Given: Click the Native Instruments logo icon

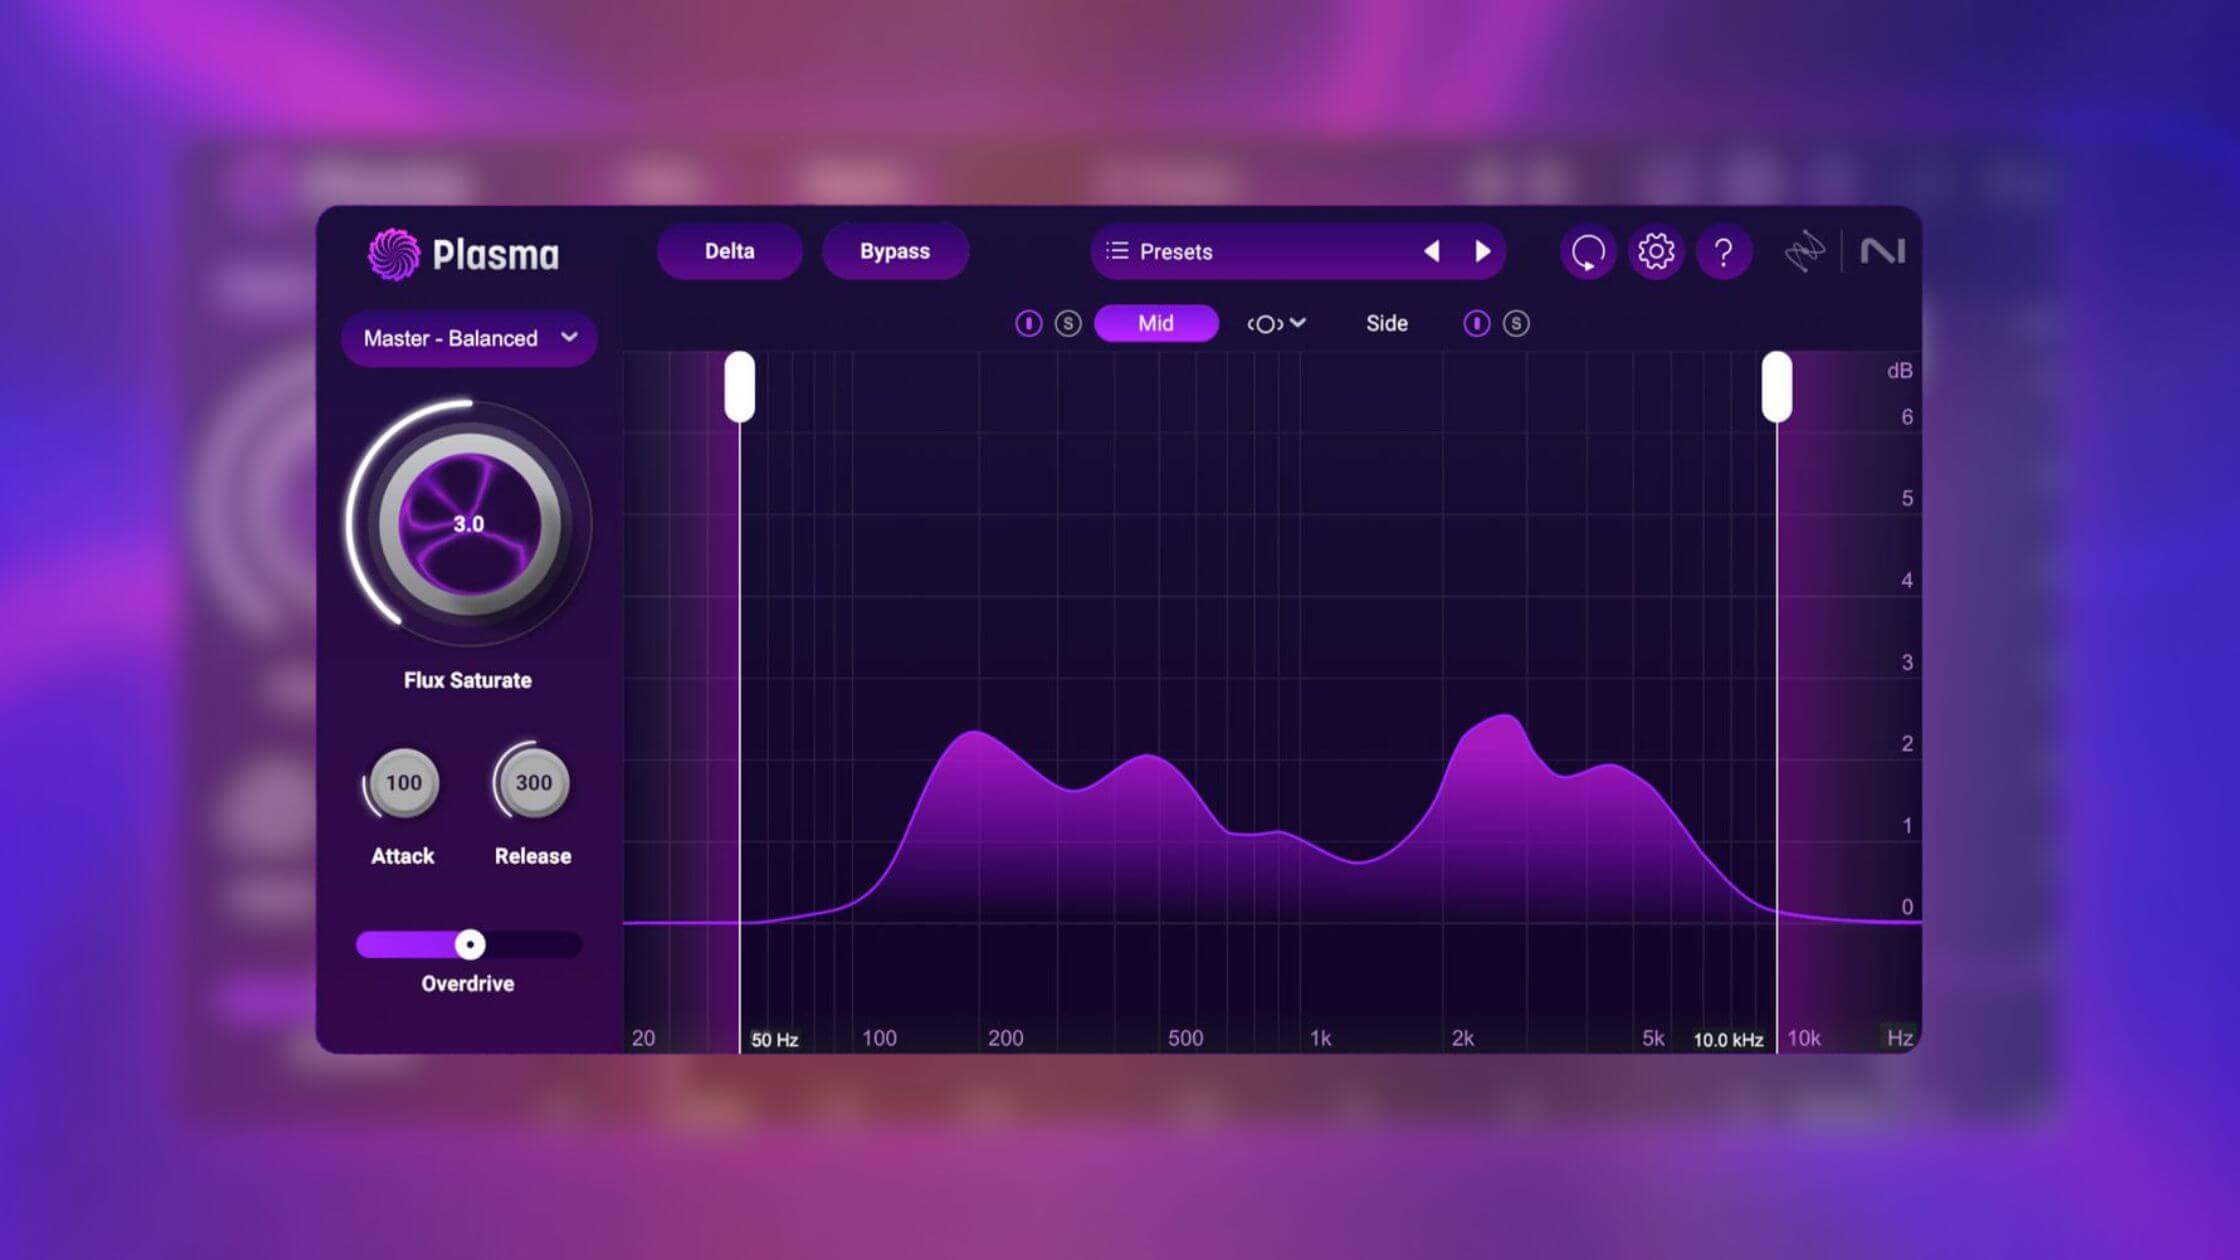Looking at the screenshot, I should coord(1883,251).
